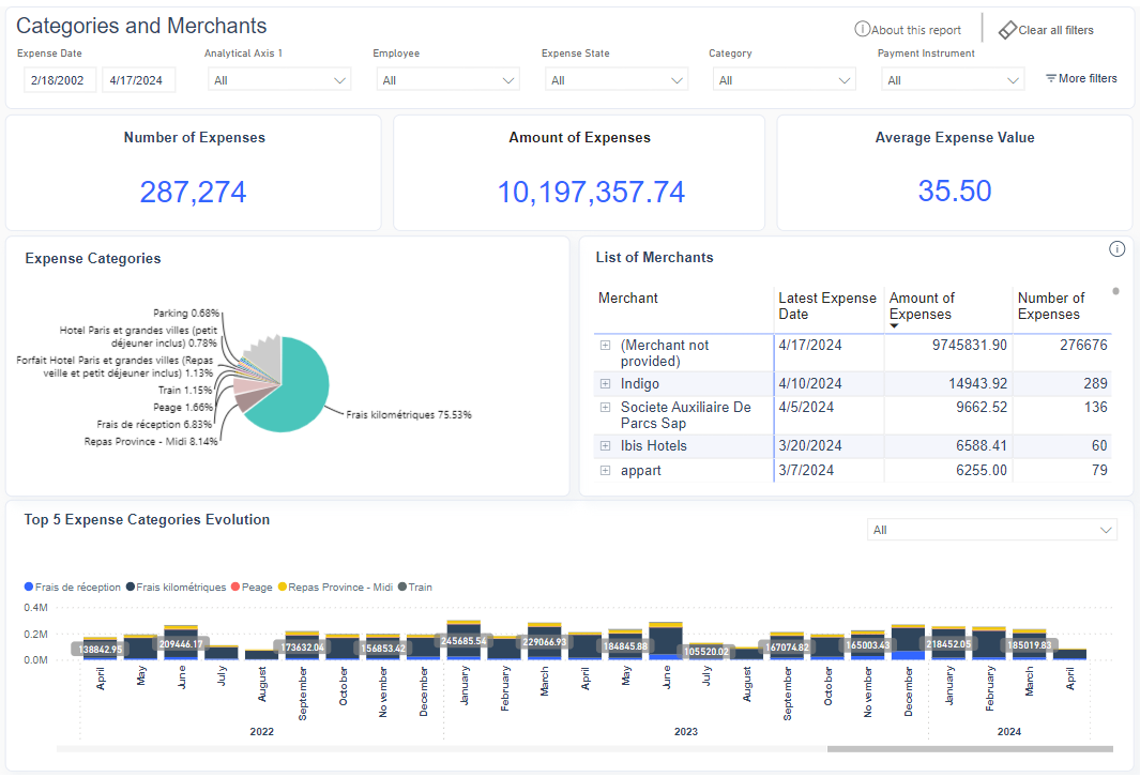This screenshot has width=1140, height=777.
Task: Click the appart amount 6255.00
Action: [x=982, y=470]
